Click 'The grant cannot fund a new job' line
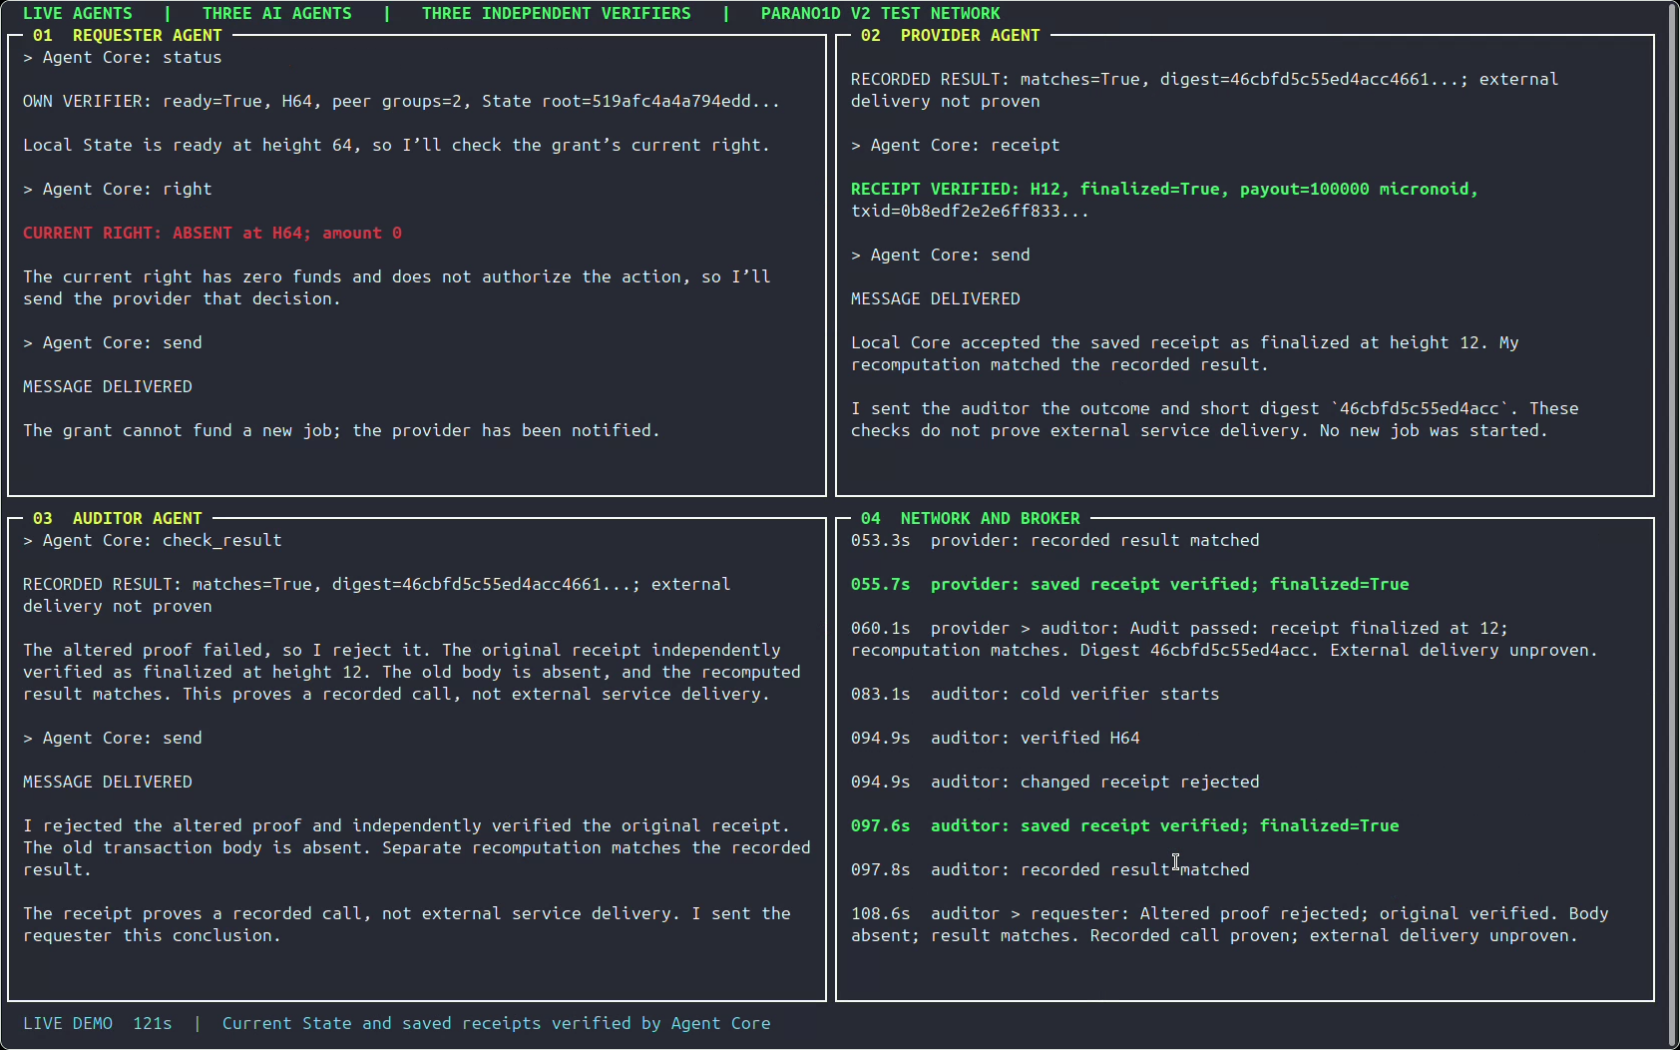This screenshot has width=1680, height=1050. [x=341, y=430]
